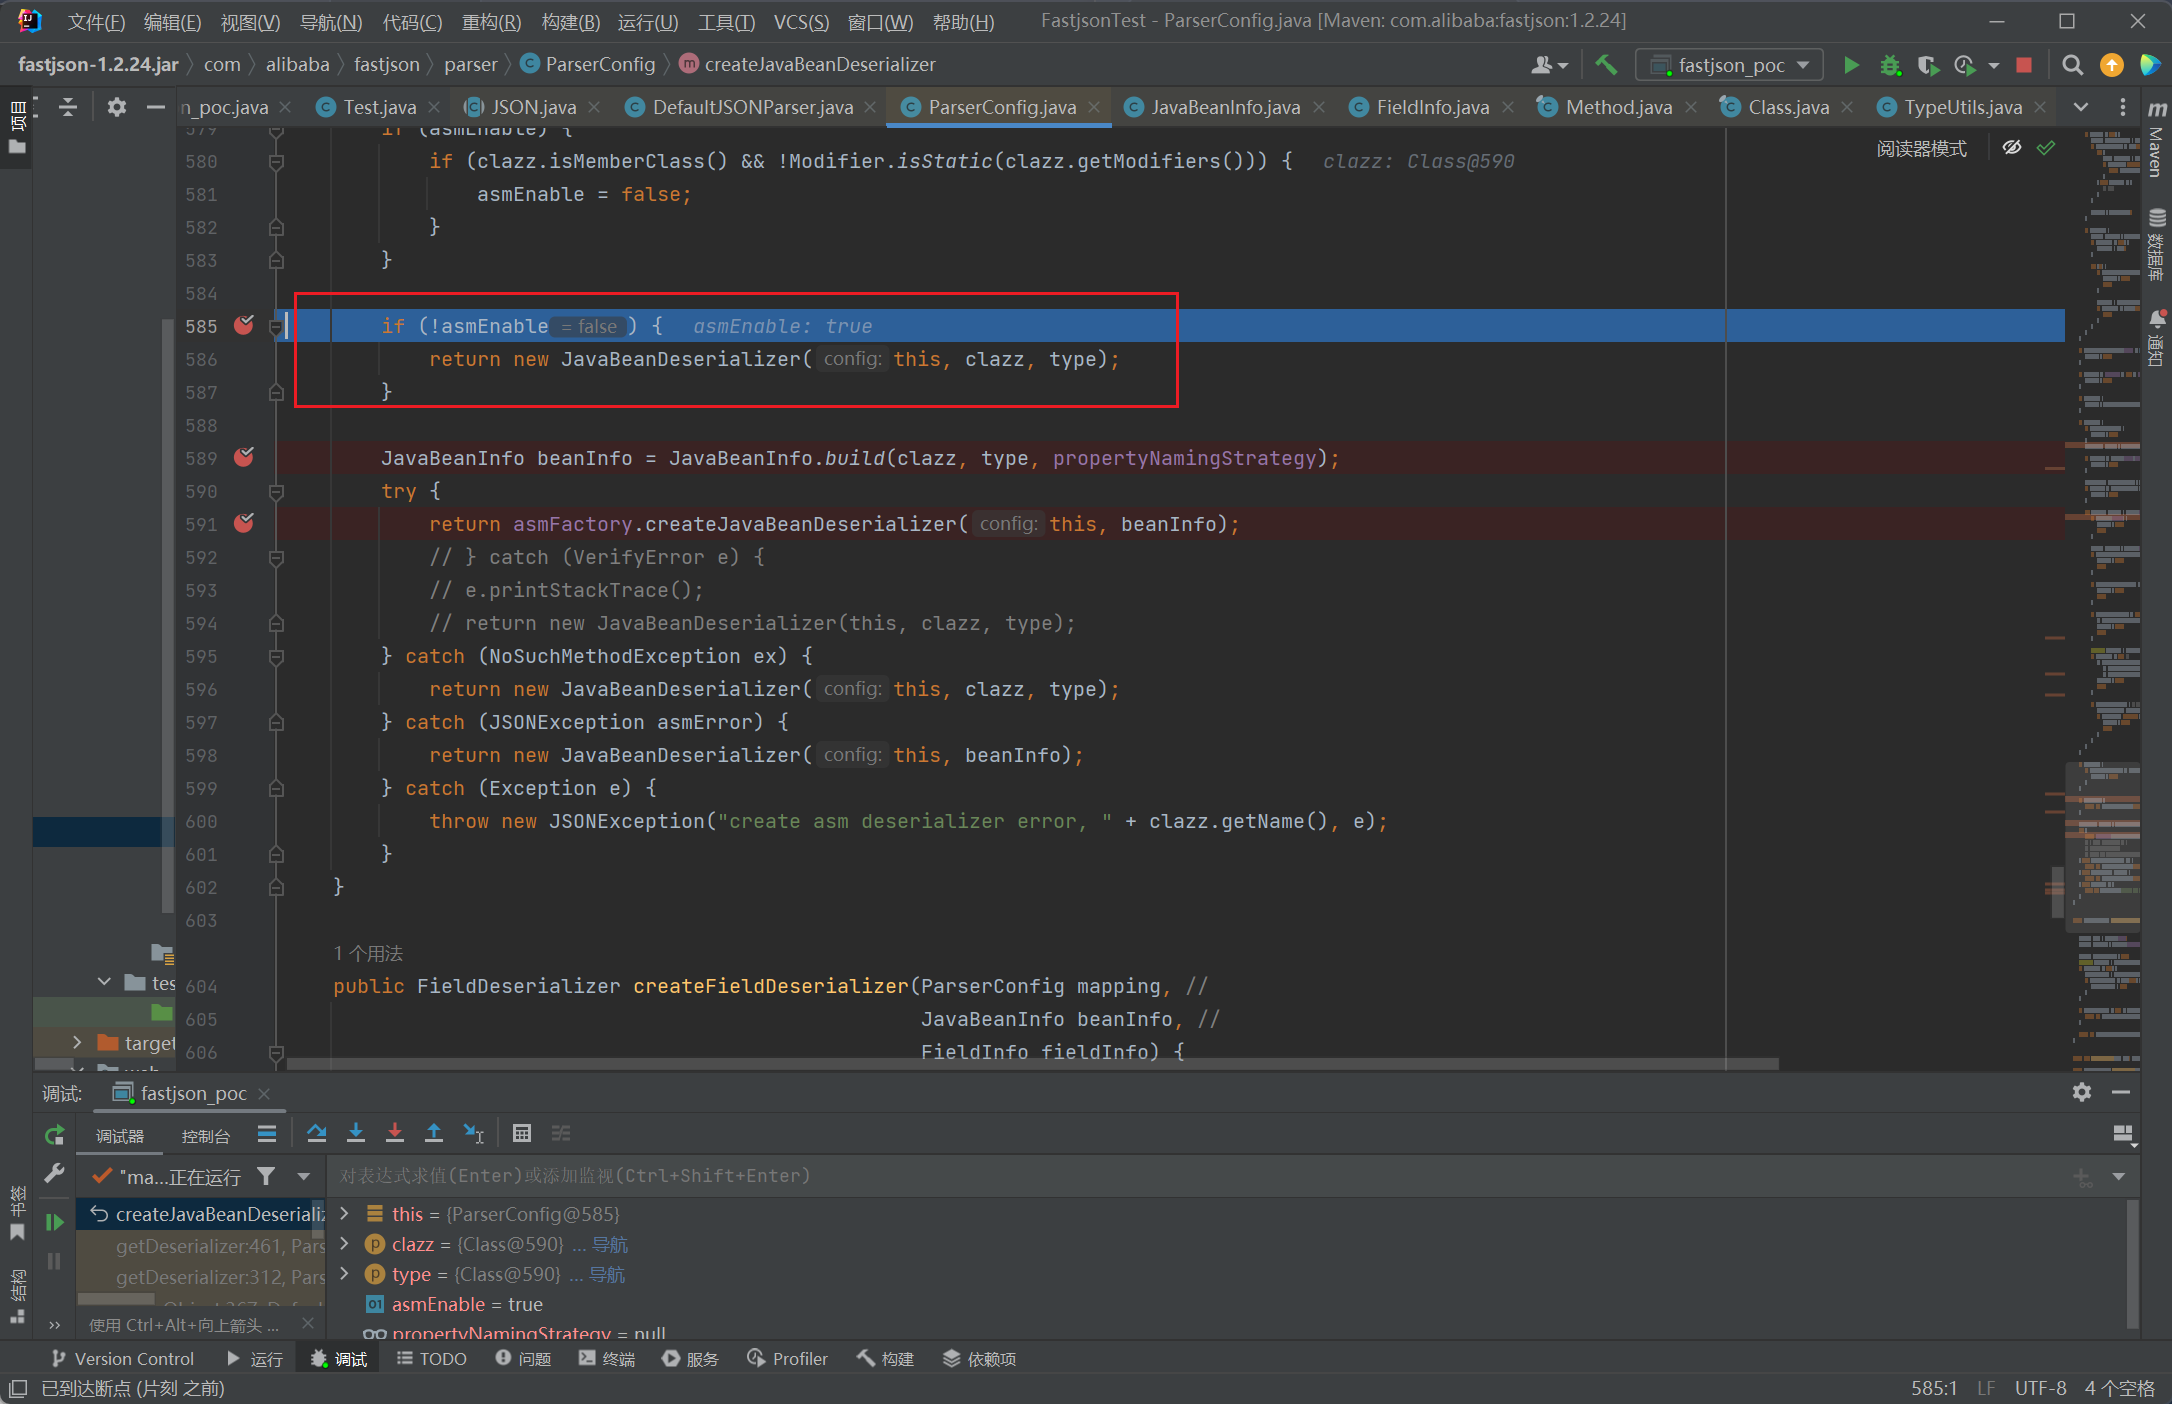Open the Evaluate Expression calculator icon

(x=521, y=1133)
